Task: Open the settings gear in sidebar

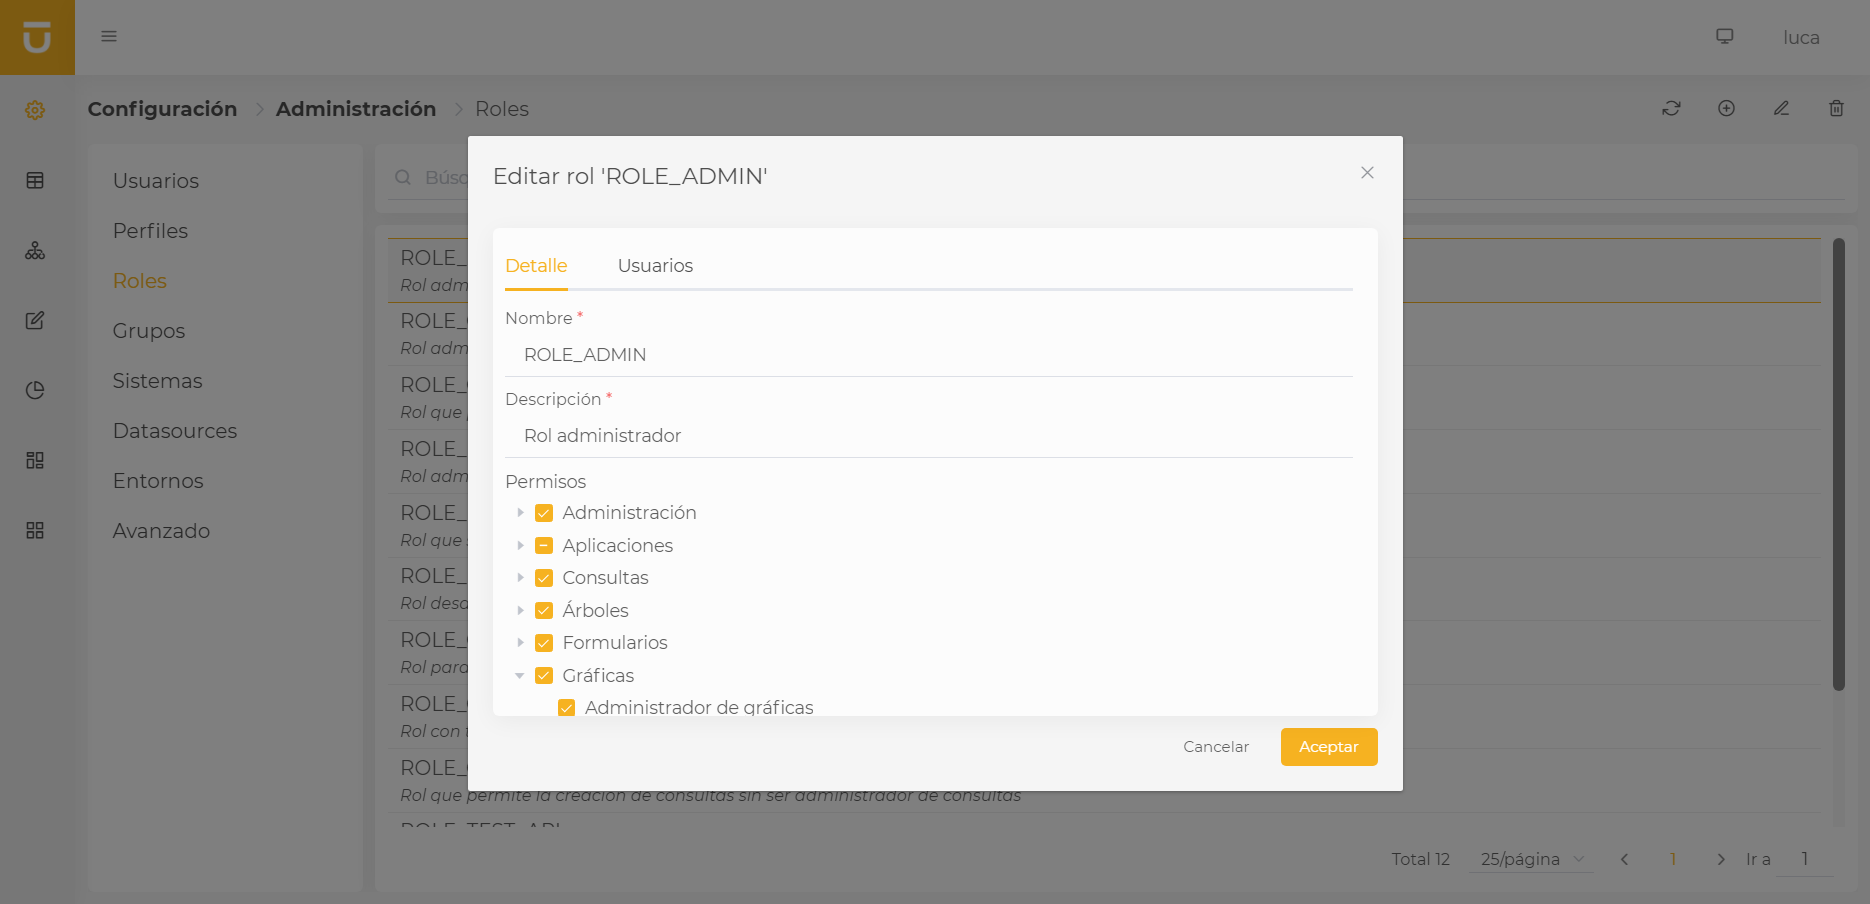Action: pyautogui.click(x=35, y=110)
